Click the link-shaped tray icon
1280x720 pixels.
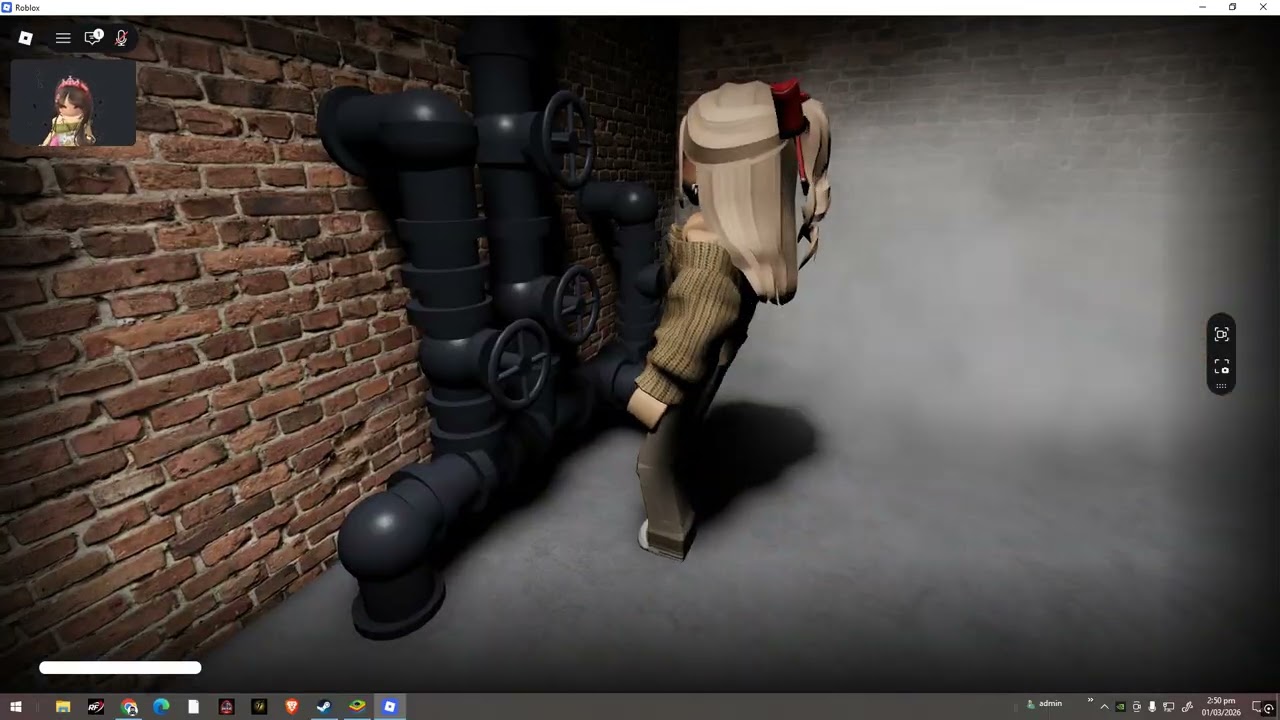point(1187,707)
